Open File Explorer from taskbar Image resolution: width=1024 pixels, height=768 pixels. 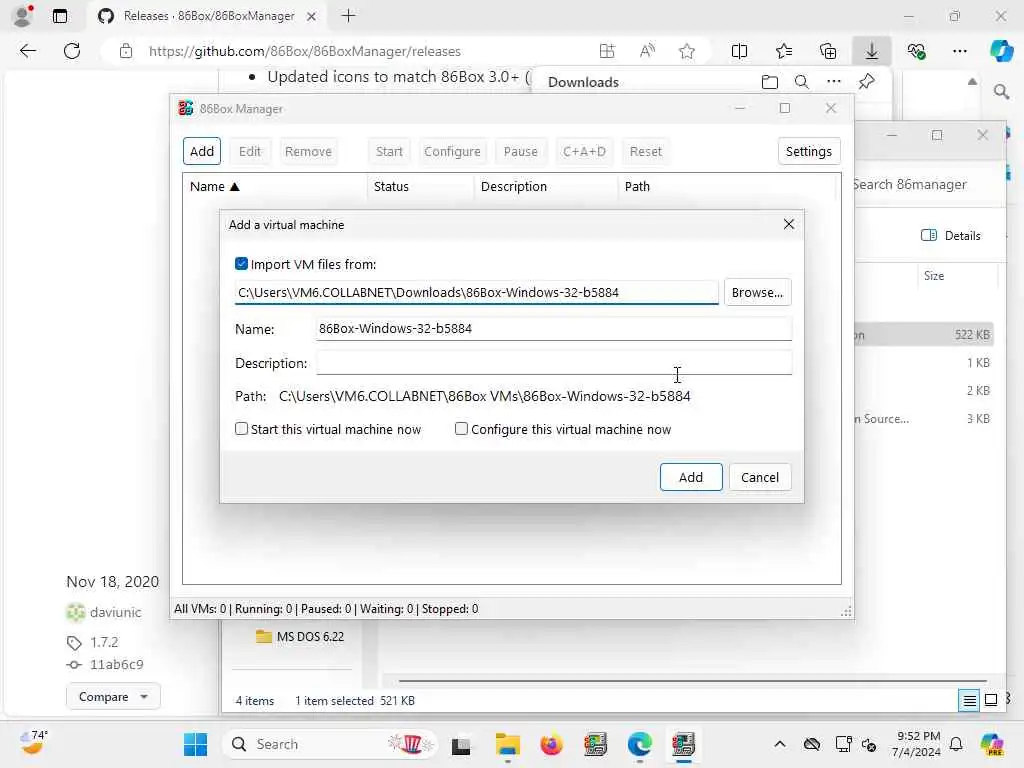point(507,744)
